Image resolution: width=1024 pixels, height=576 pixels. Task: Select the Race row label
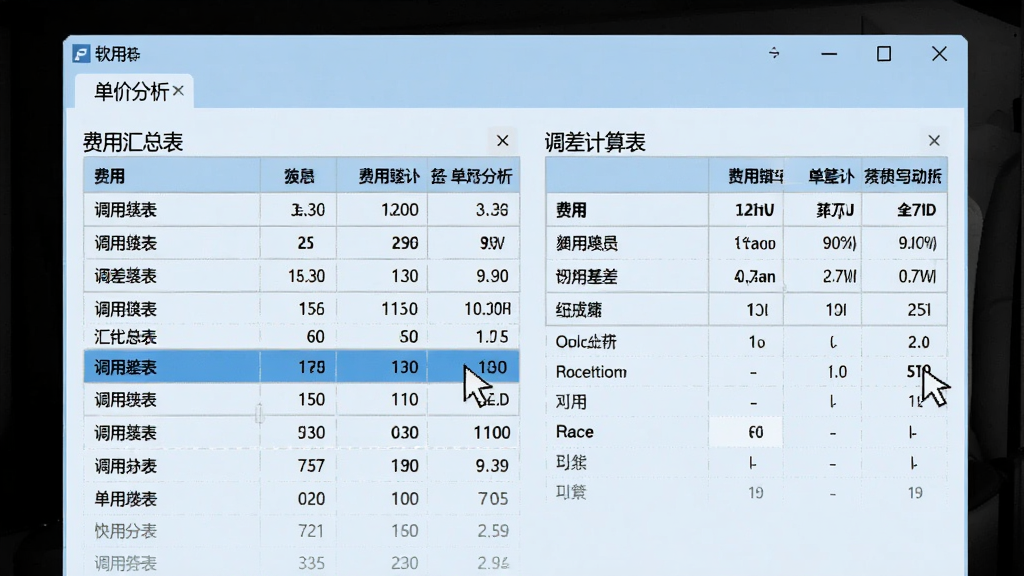(575, 432)
